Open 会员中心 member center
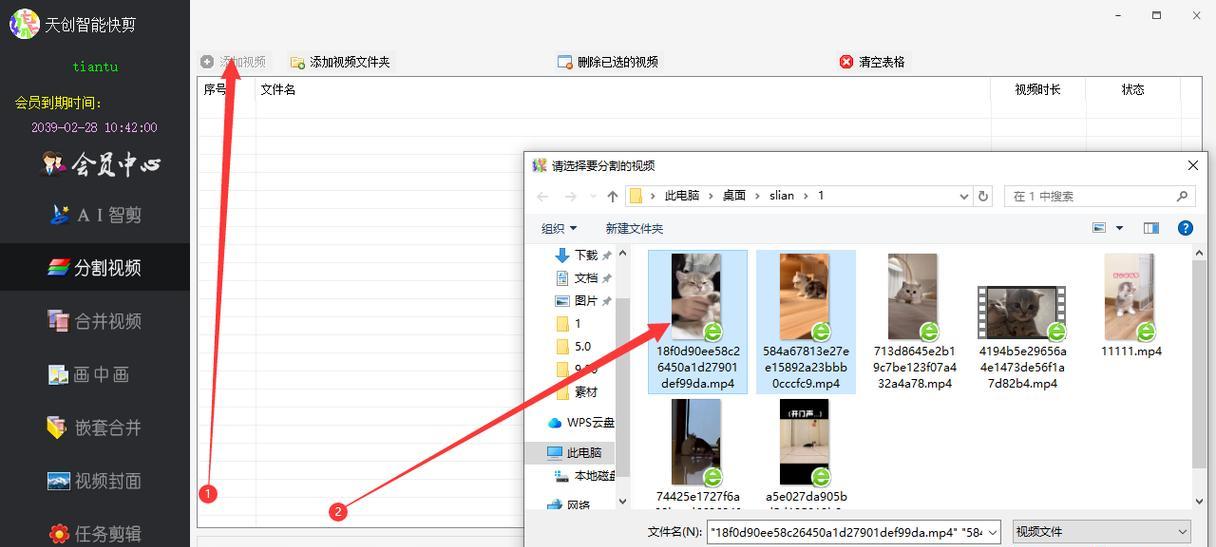Viewport: 1216px width, 547px height. point(101,164)
